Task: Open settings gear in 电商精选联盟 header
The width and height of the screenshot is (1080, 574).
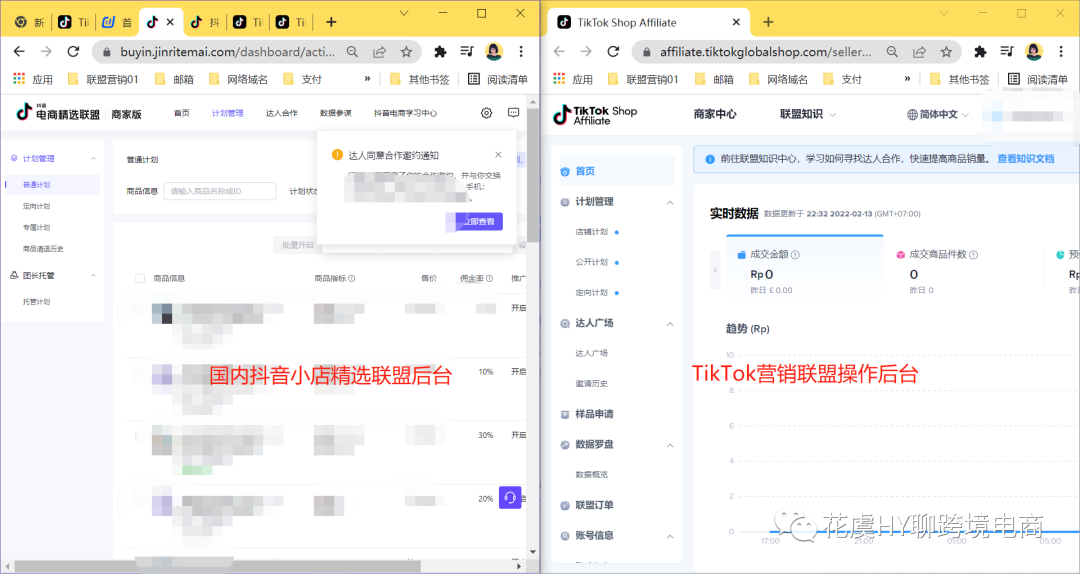Action: point(487,113)
